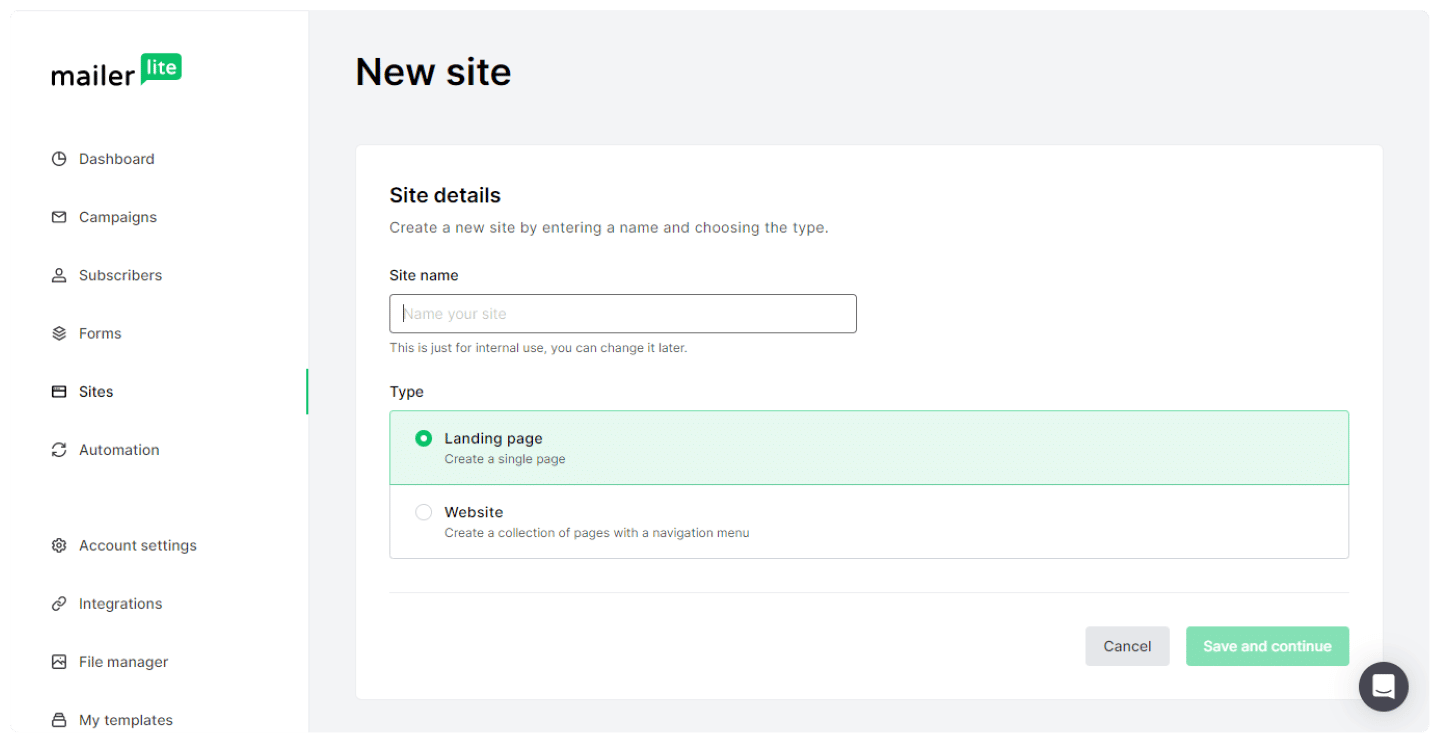Click the Forms stacked layers icon

[x=59, y=333]
